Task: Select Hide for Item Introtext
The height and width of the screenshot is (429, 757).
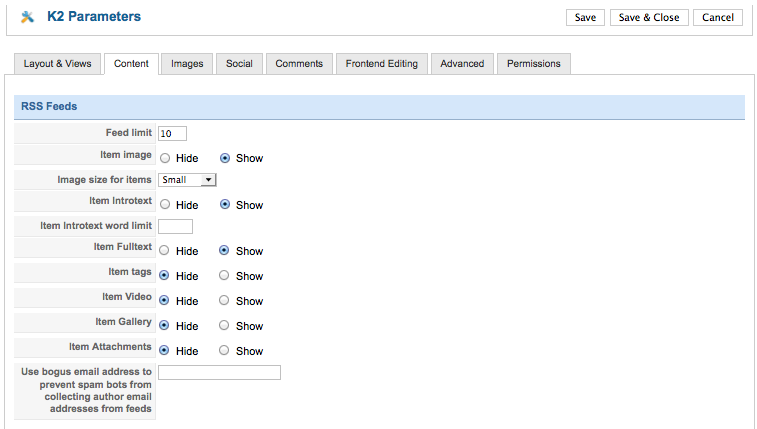Action: point(165,205)
